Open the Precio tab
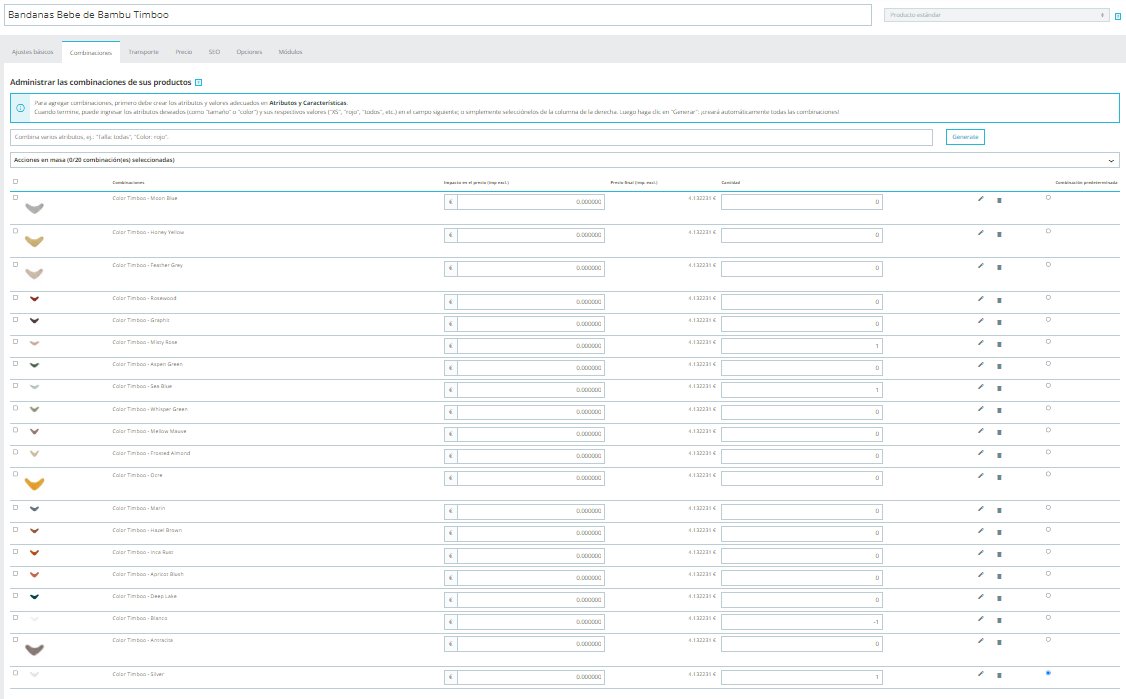This screenshot has width=1126, height=699. [184, 52]
